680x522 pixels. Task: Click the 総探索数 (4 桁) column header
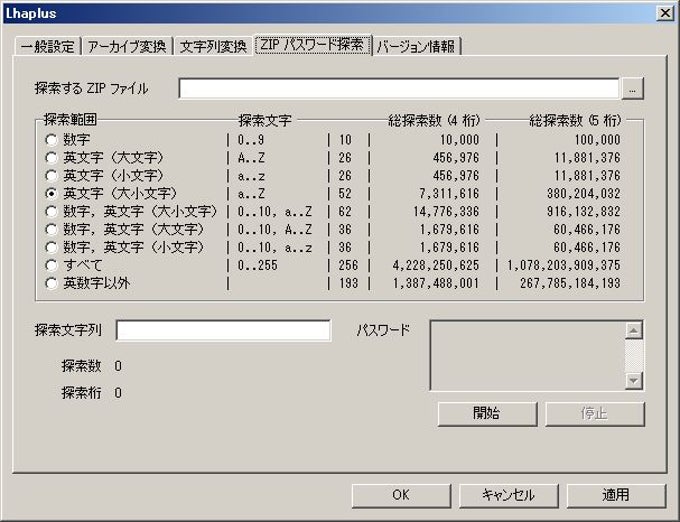click(x=434, y=120)
